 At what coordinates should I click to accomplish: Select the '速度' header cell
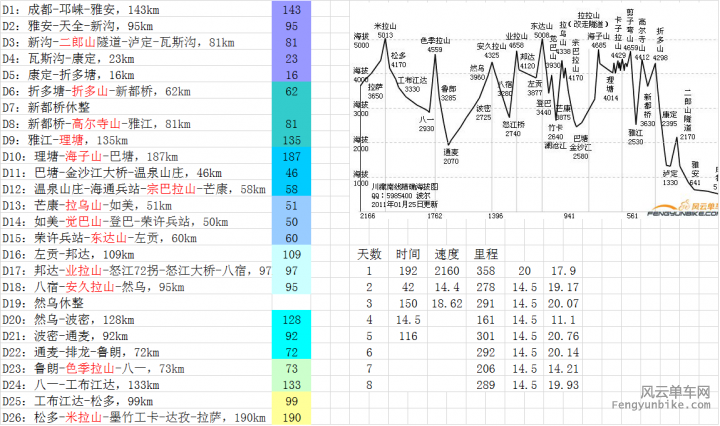447,253
